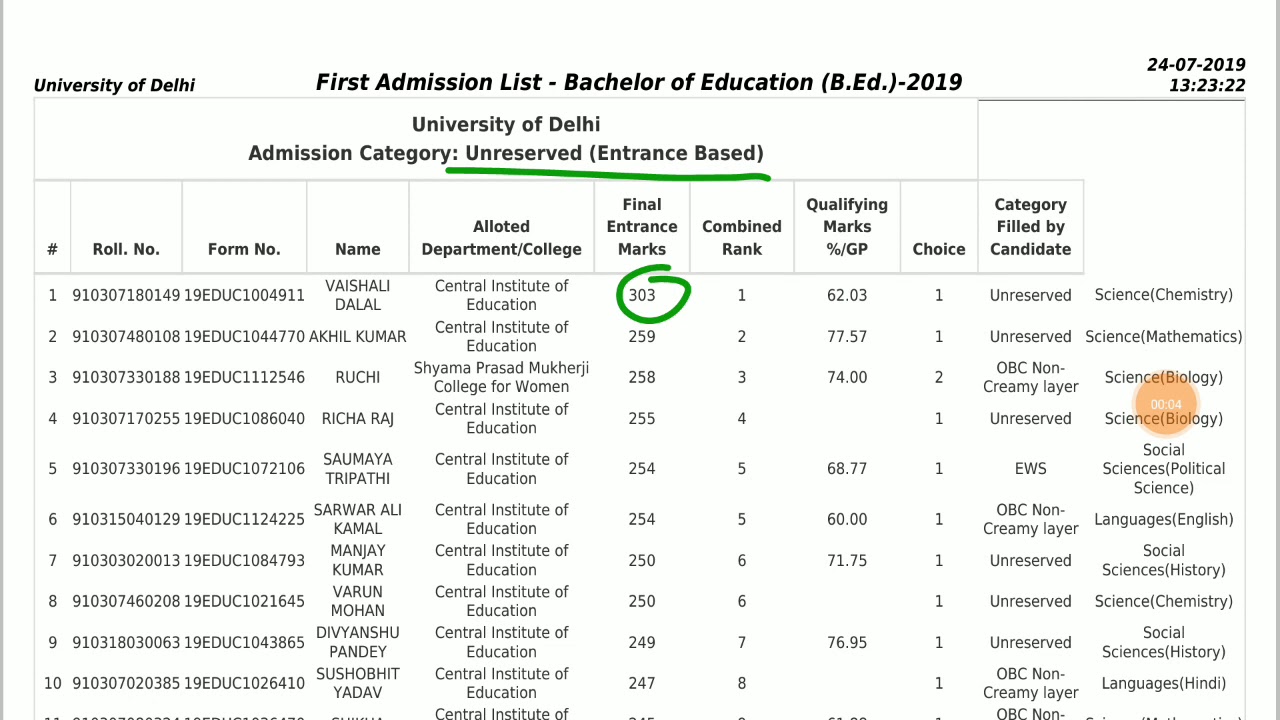Click 'Alloted Department/College' column header
1280x720 pixels.
pos(502,238)
